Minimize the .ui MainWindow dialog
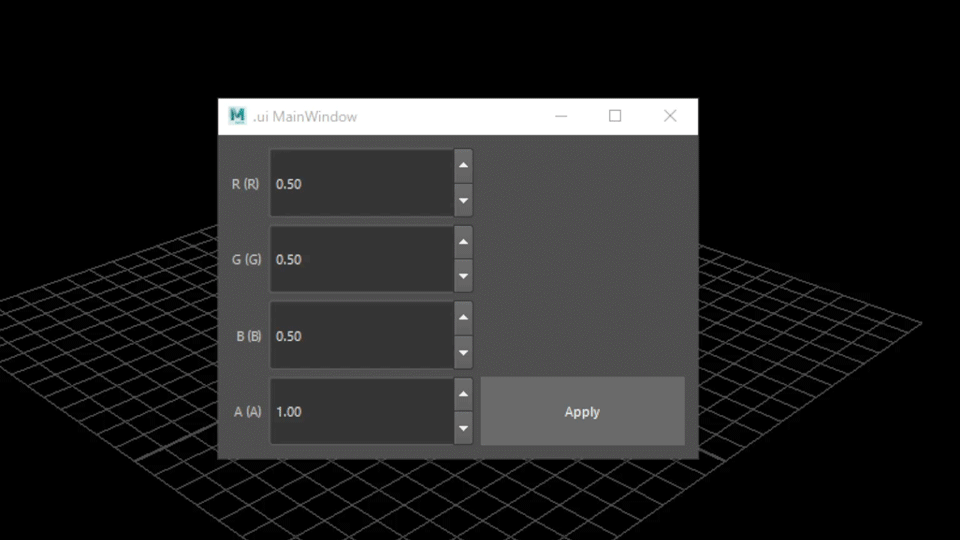The image size is (960, 540). click(x=561, y=116)
